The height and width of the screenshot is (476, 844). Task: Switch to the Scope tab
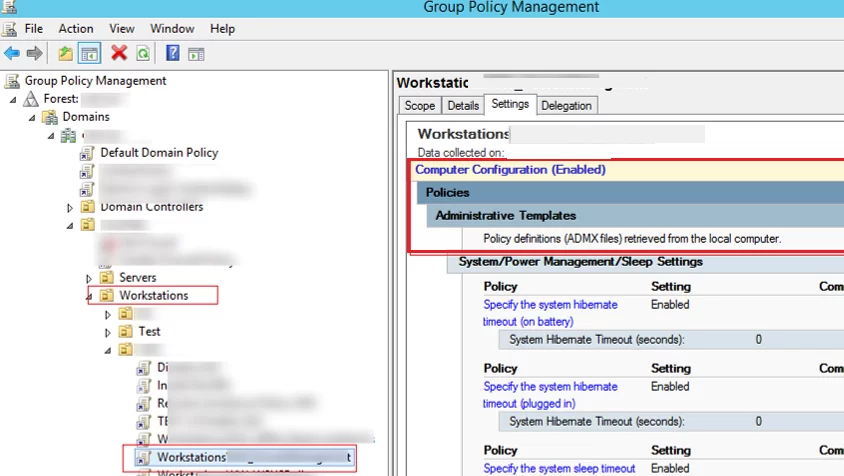[x=420, y=106]
